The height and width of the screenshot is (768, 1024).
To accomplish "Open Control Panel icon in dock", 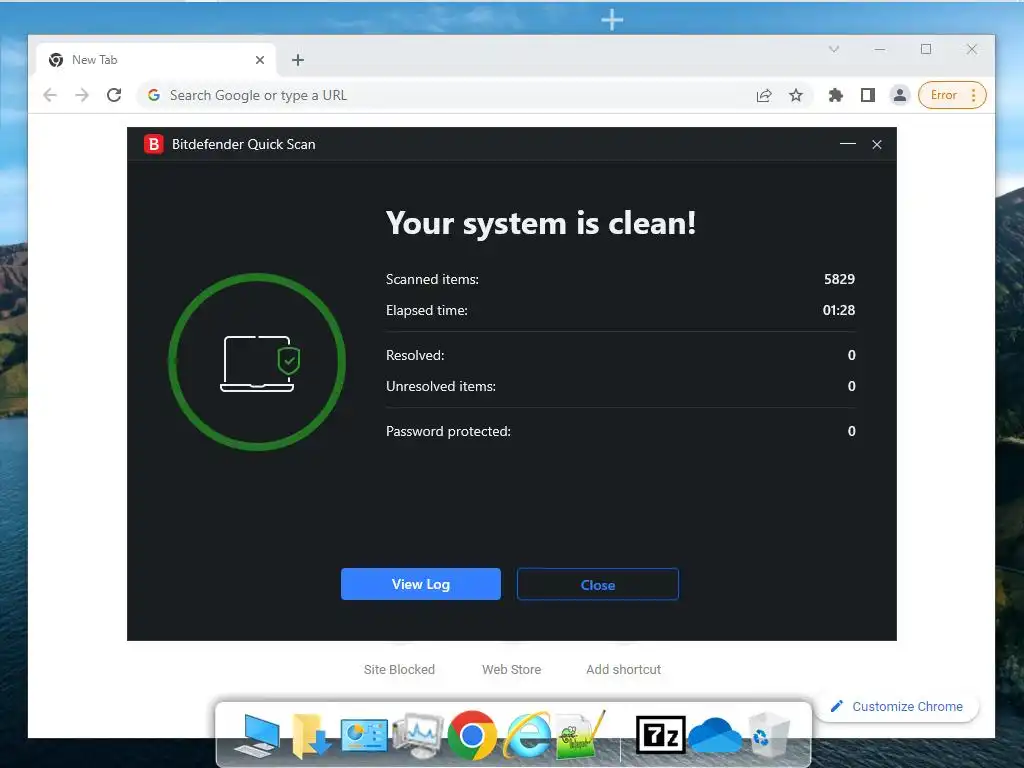I will point(364,736).
